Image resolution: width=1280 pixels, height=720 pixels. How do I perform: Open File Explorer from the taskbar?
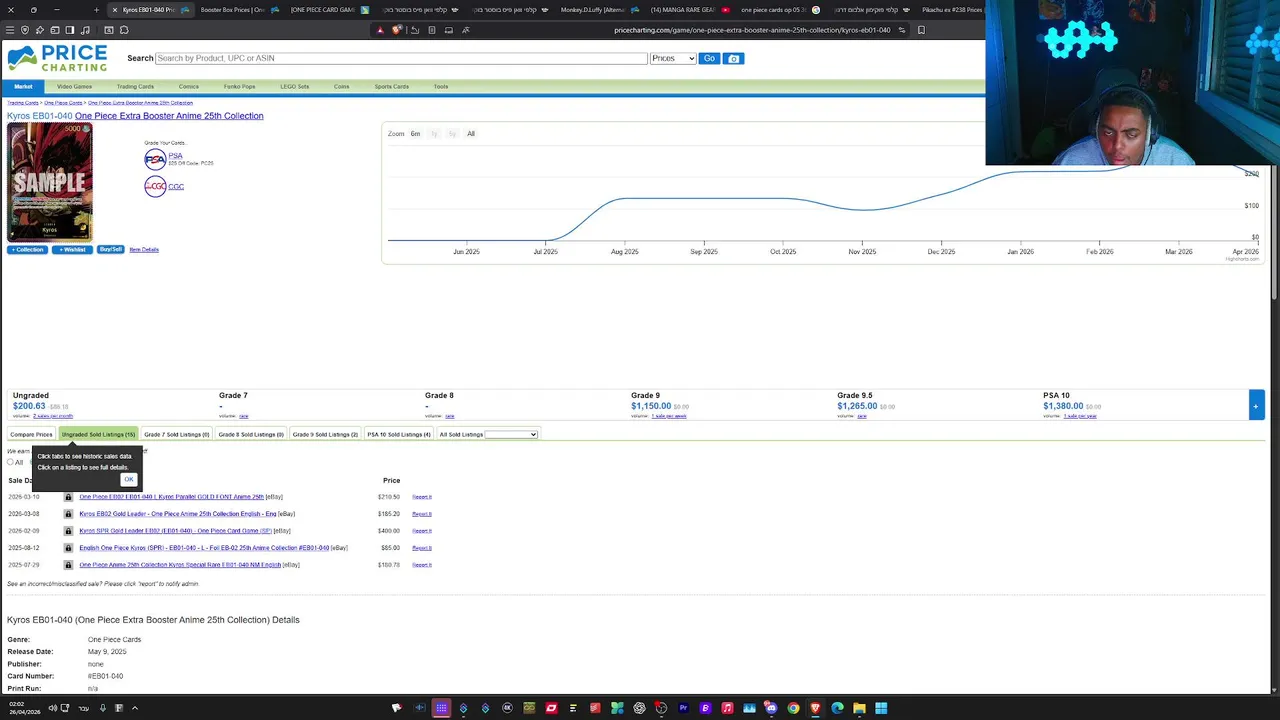(859, 708)
